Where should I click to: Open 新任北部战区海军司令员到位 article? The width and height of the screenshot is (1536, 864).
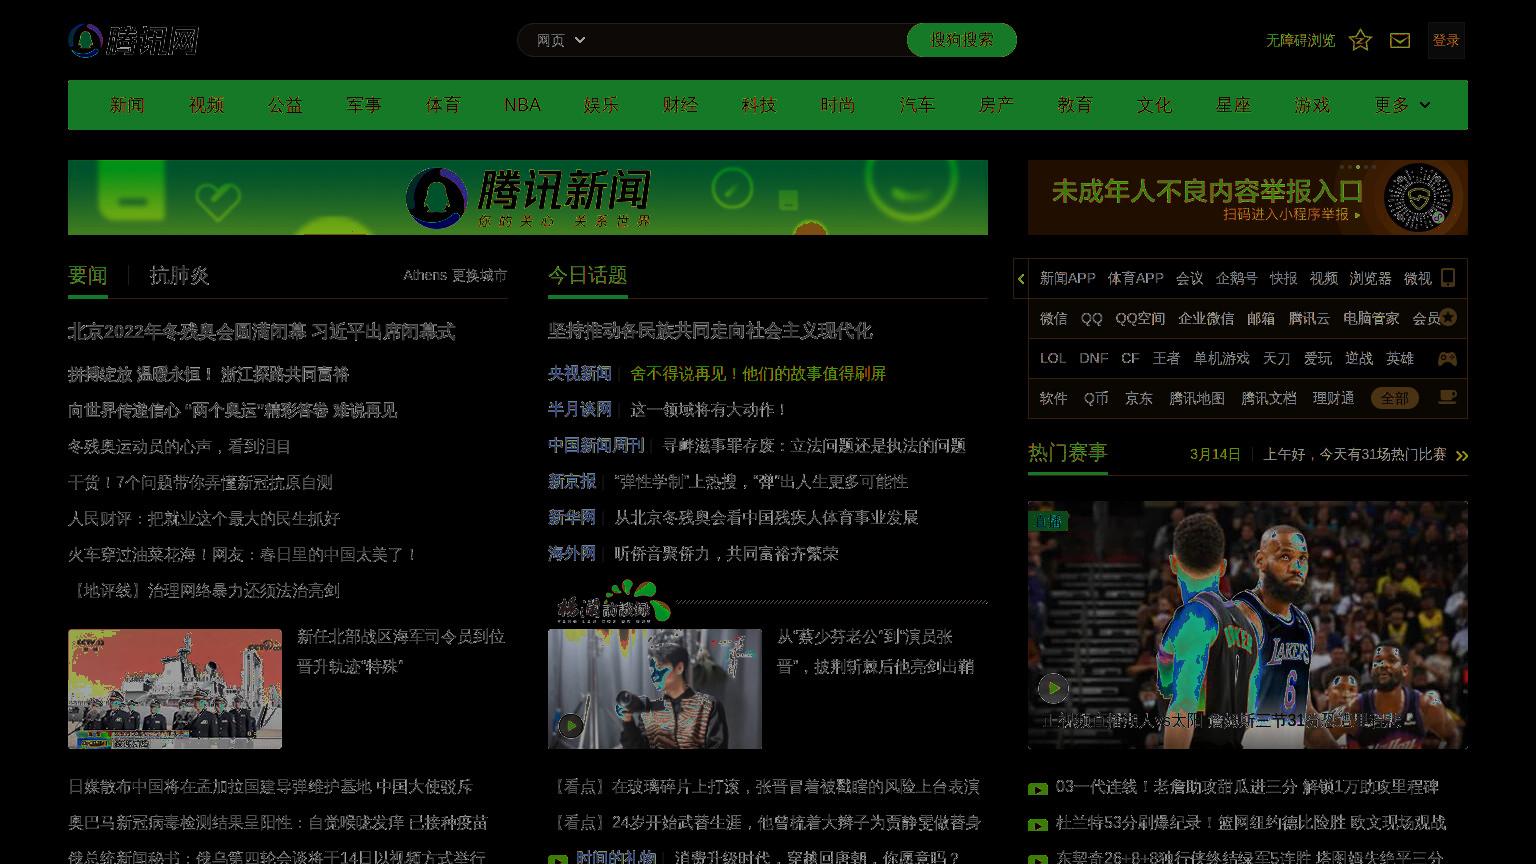pos(401,651)
